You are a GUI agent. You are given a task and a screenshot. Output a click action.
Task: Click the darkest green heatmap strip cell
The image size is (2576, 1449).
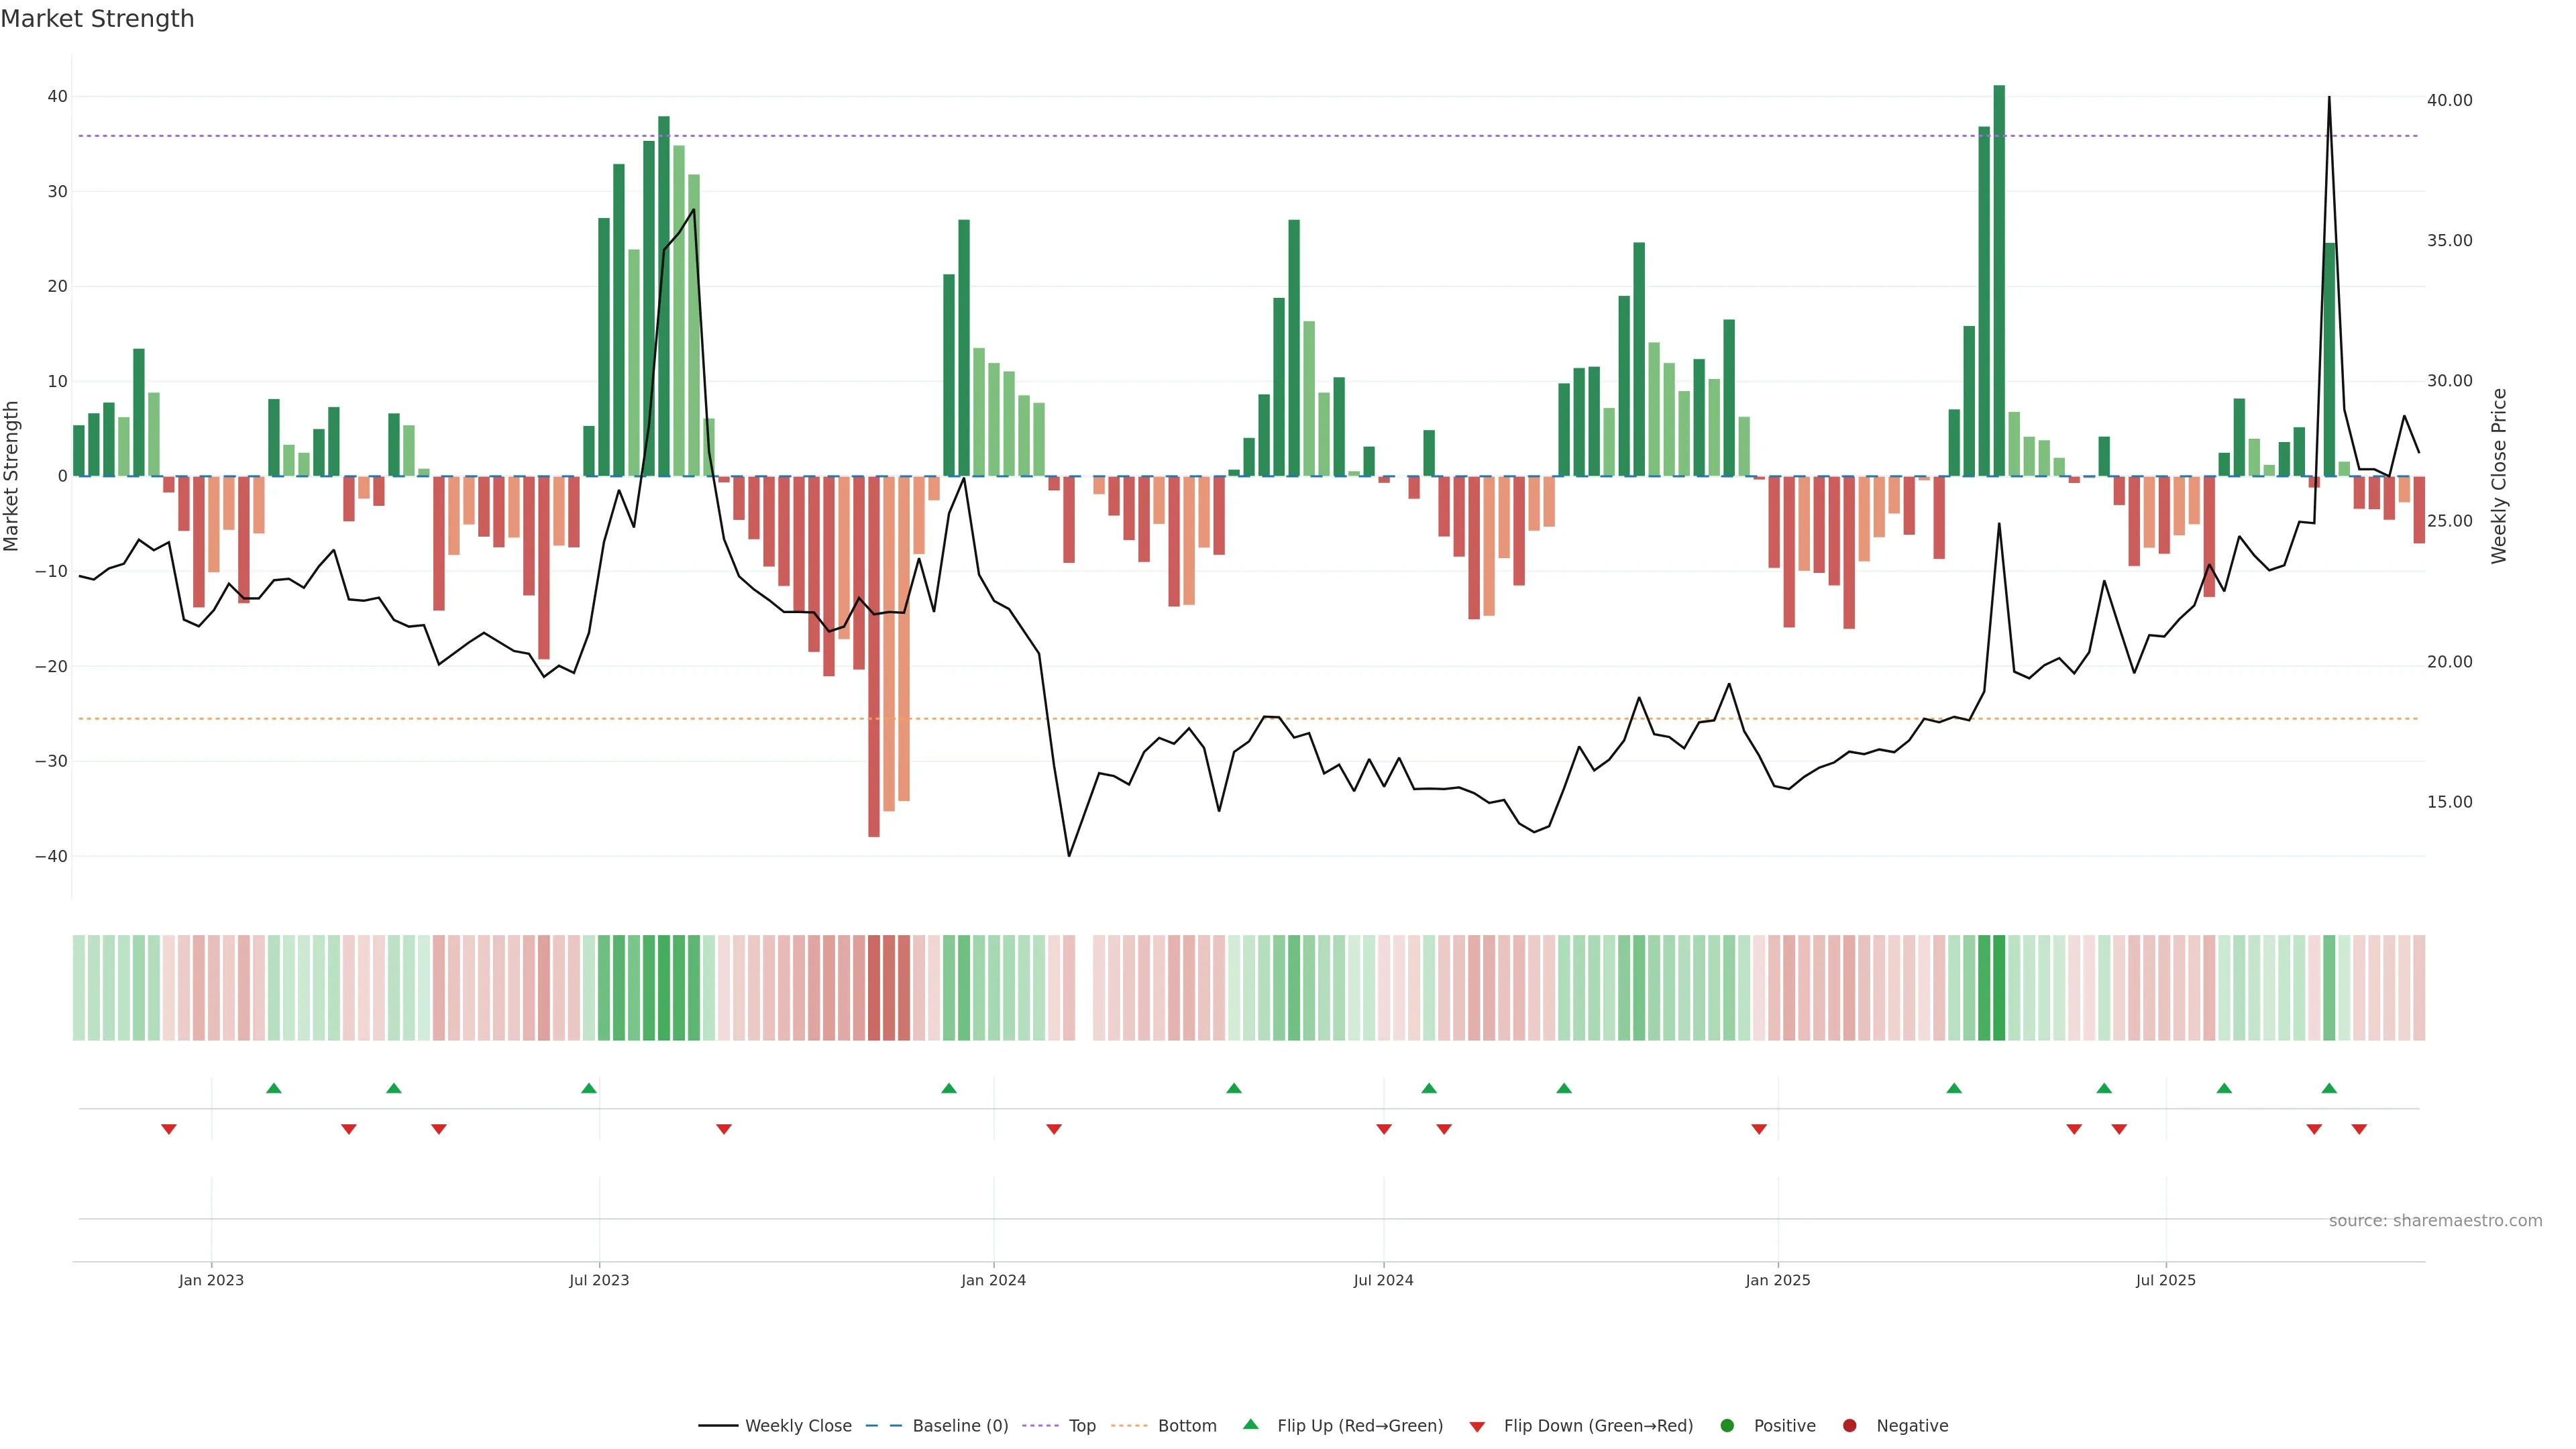coord(1999,987)
